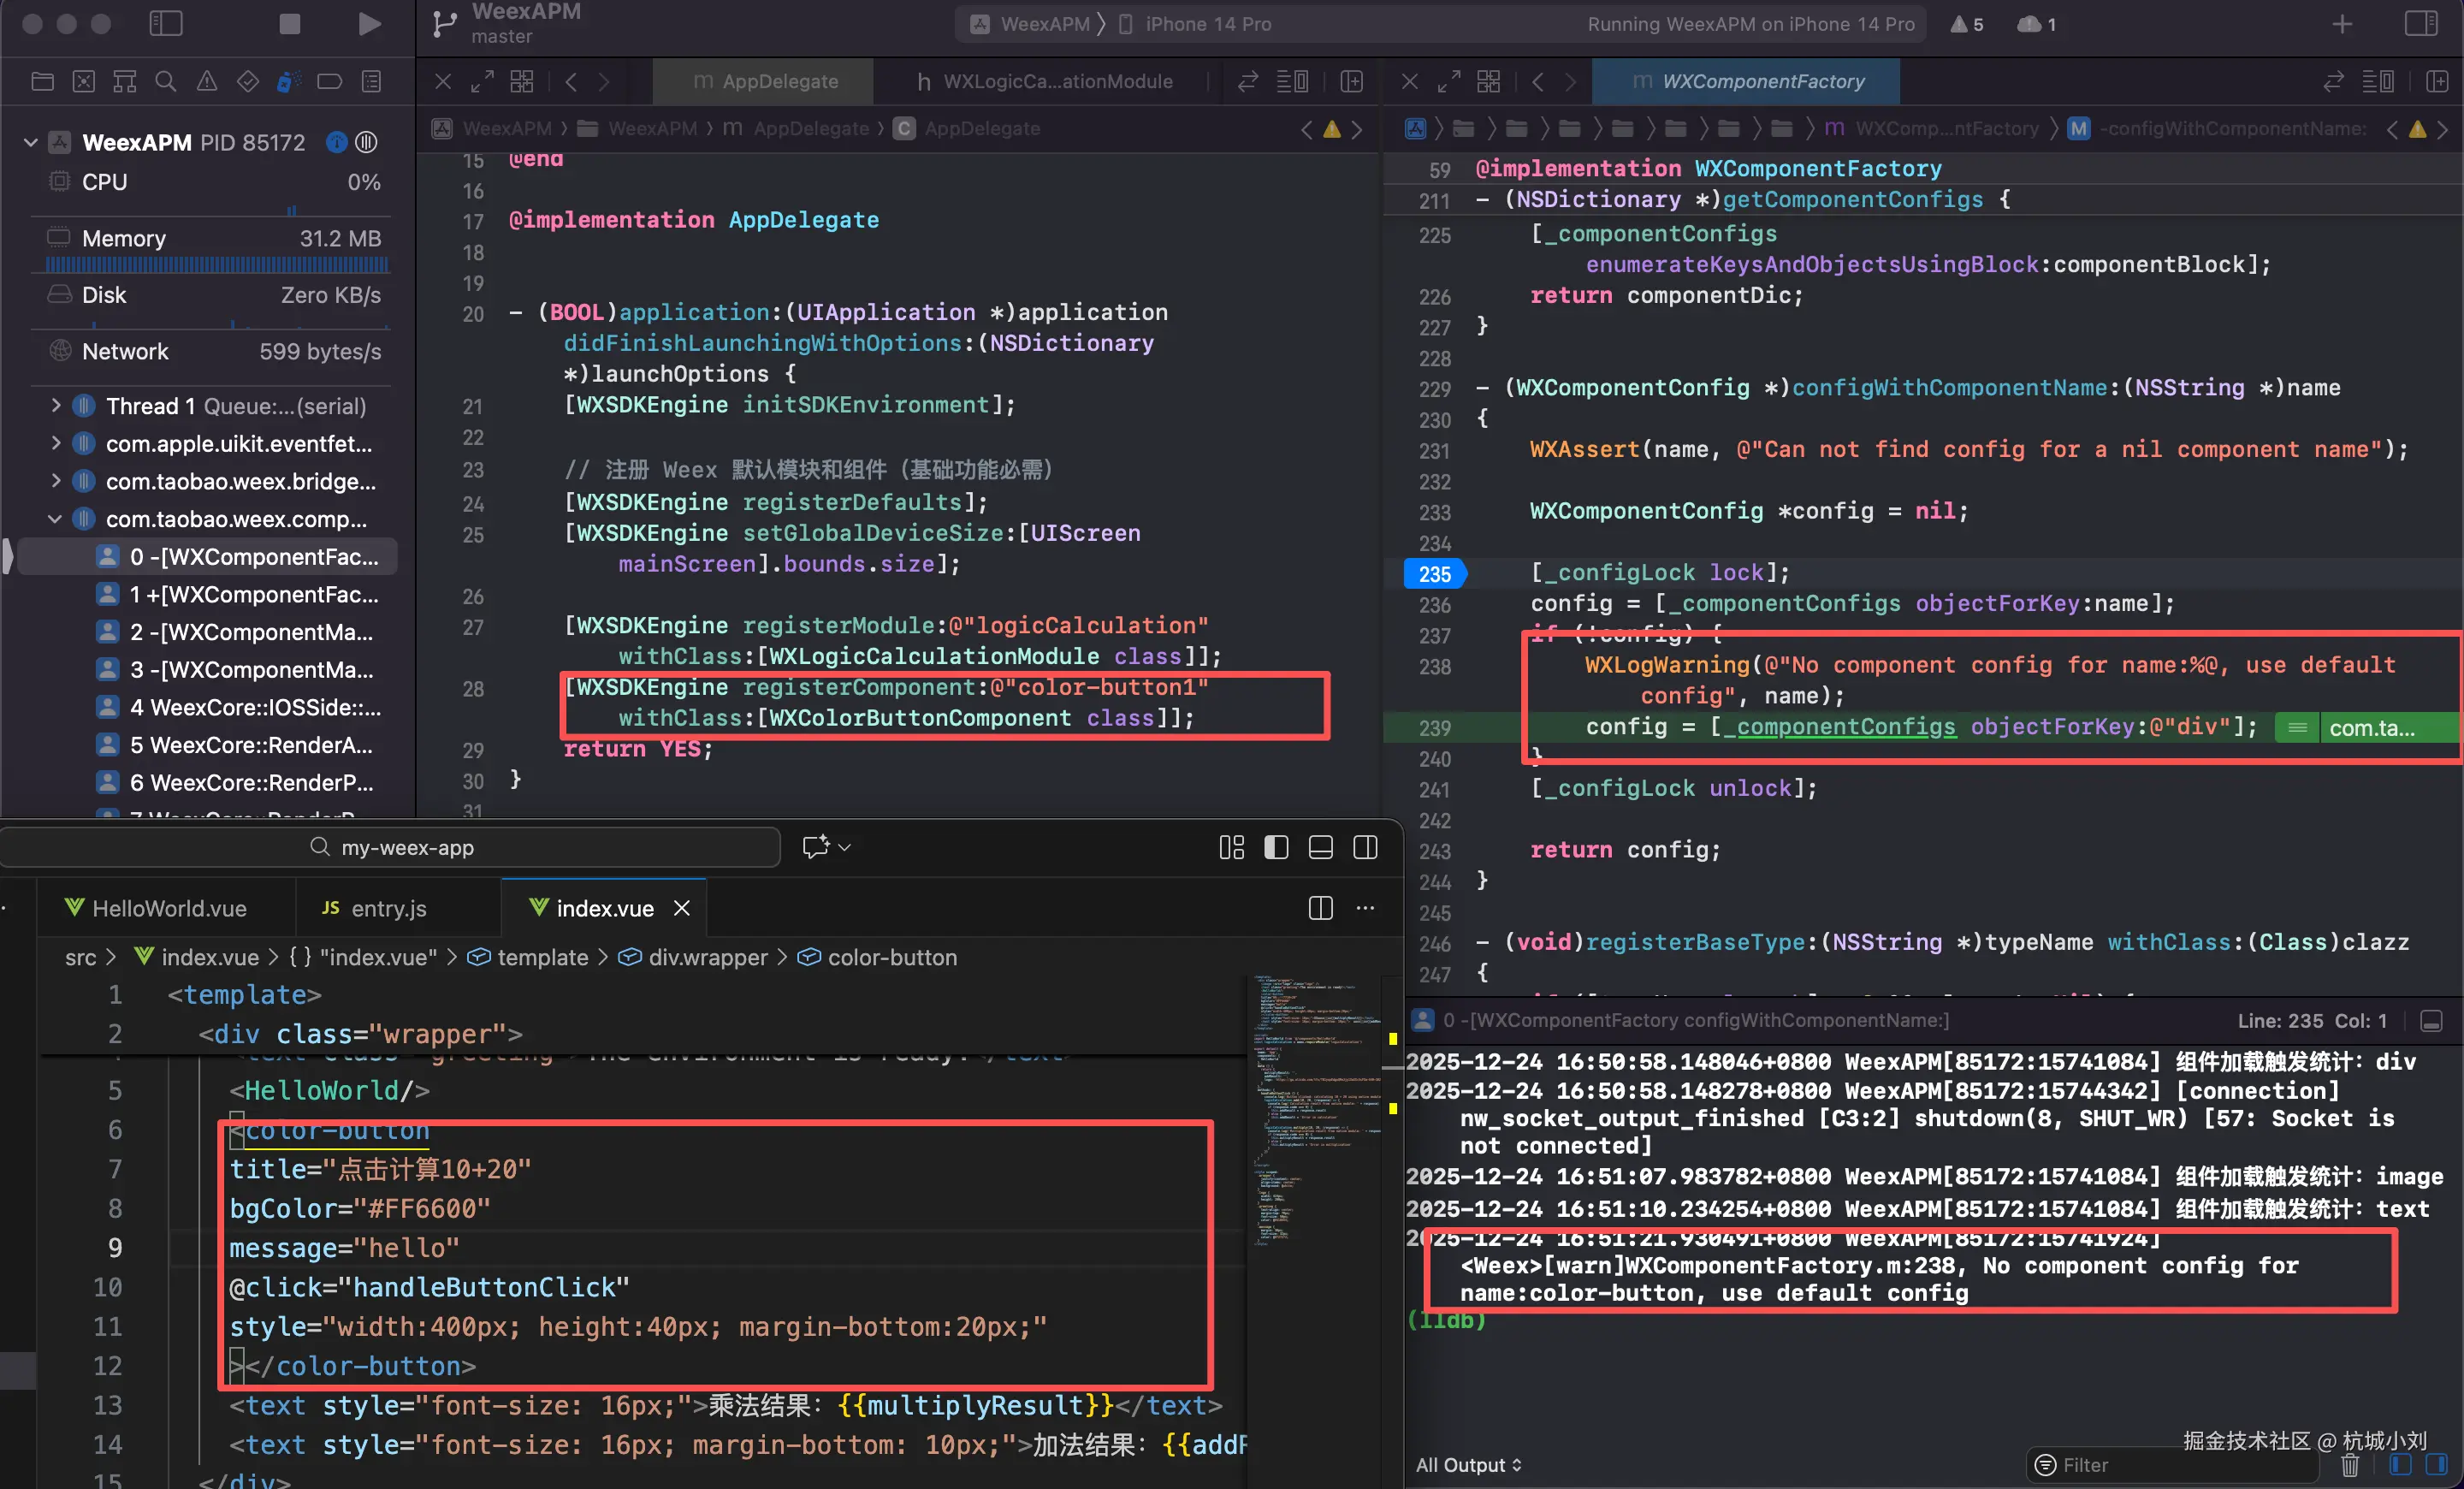This screenshot has width=2464, height=1489.
Task: Open the breakpoint navigator icon
Action: coord(329,81)
